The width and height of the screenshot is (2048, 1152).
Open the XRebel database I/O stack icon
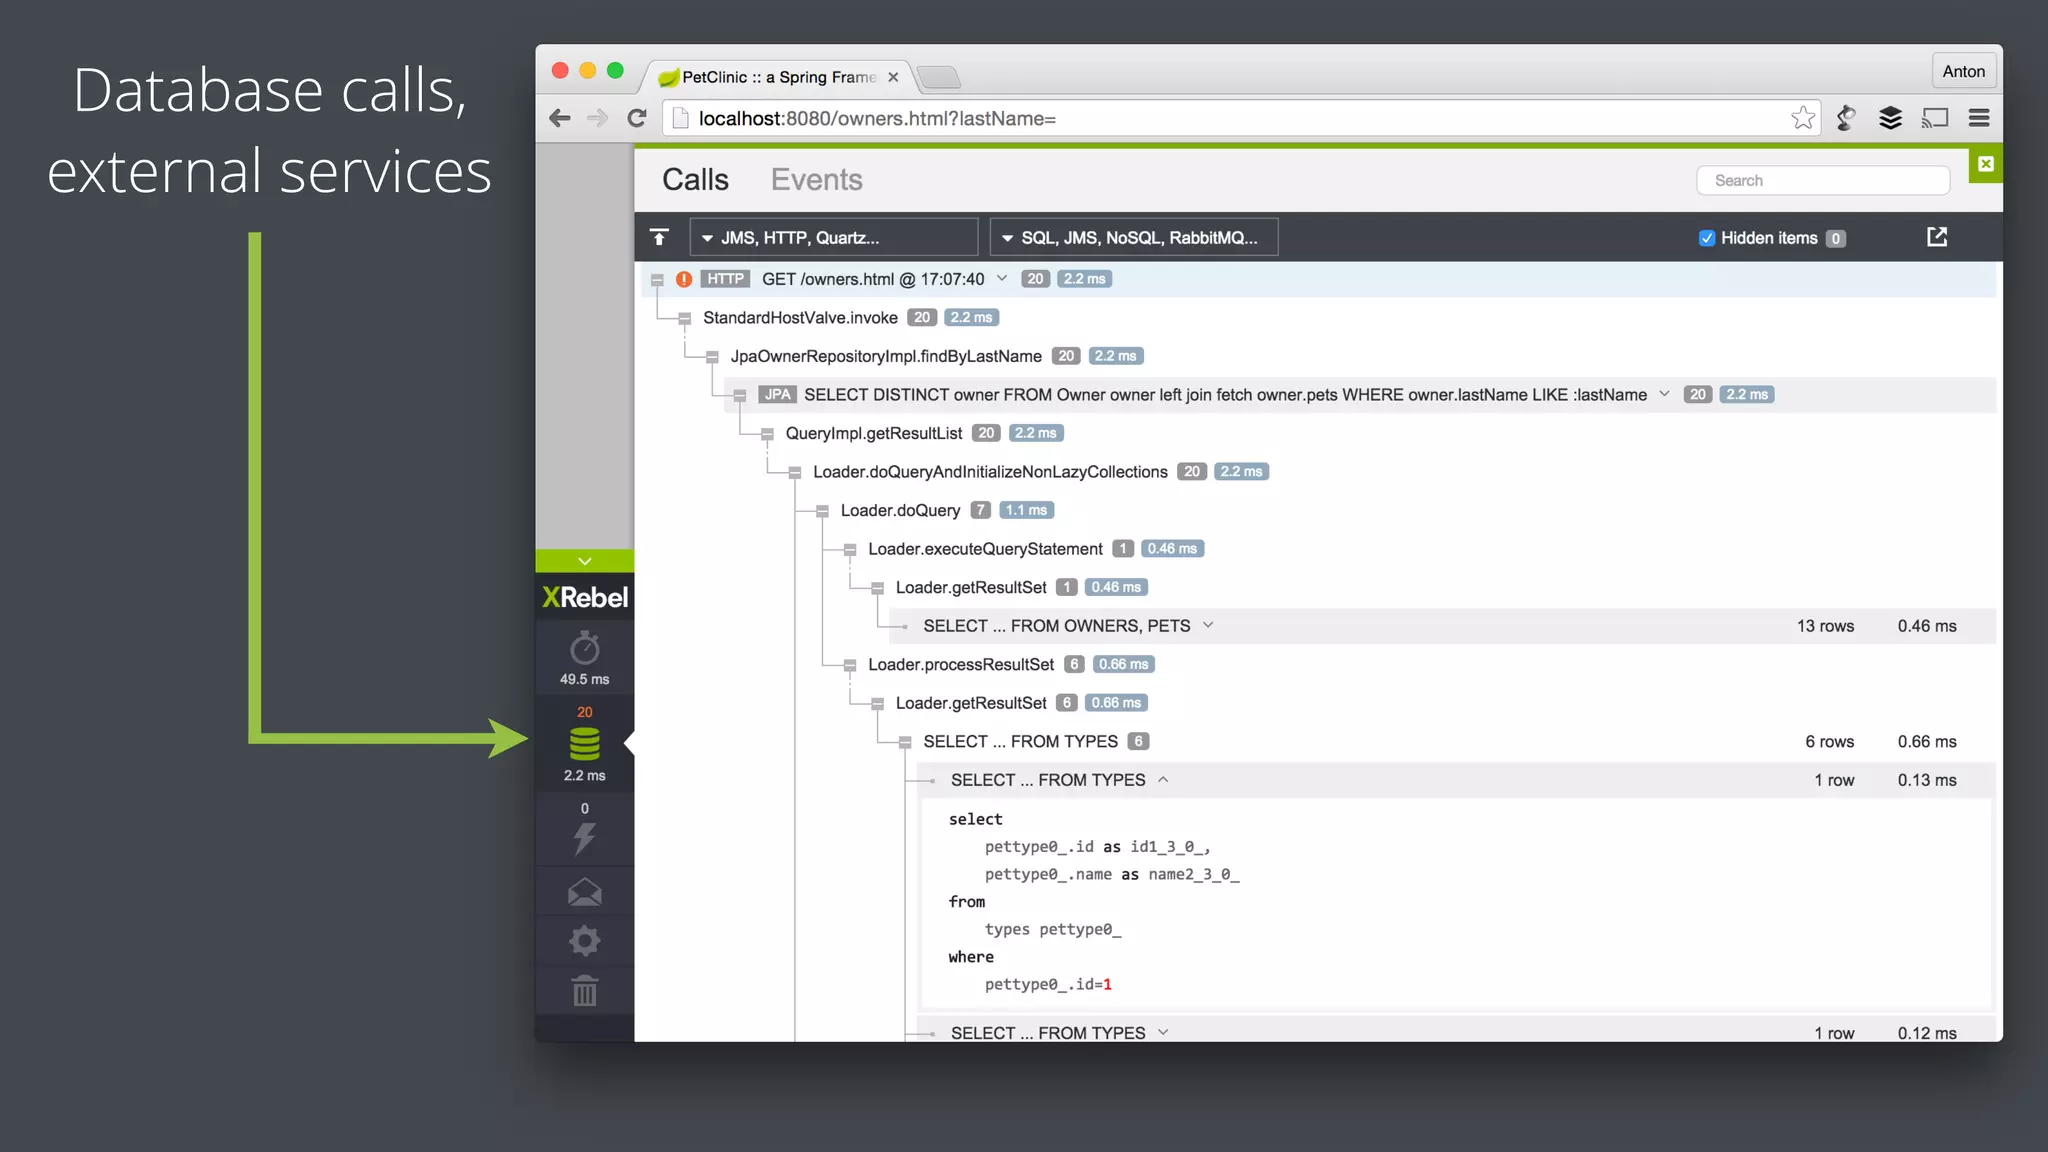coord(584,744)
